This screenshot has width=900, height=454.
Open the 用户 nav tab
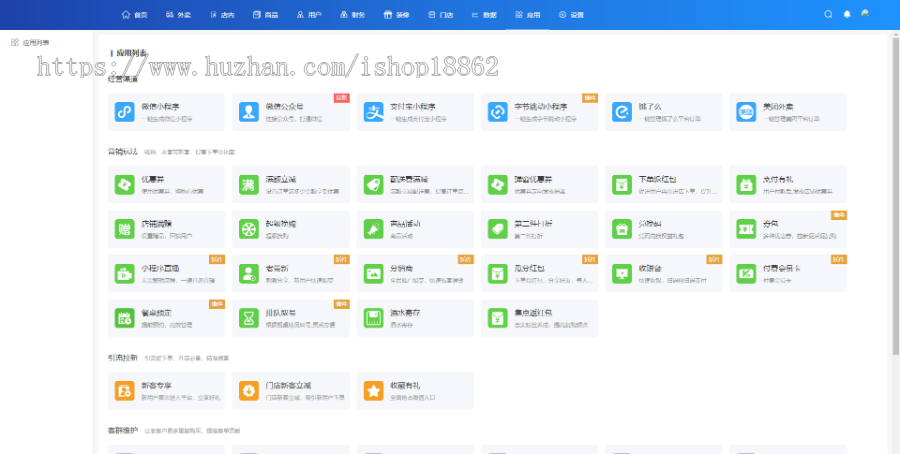click(309, 15)
